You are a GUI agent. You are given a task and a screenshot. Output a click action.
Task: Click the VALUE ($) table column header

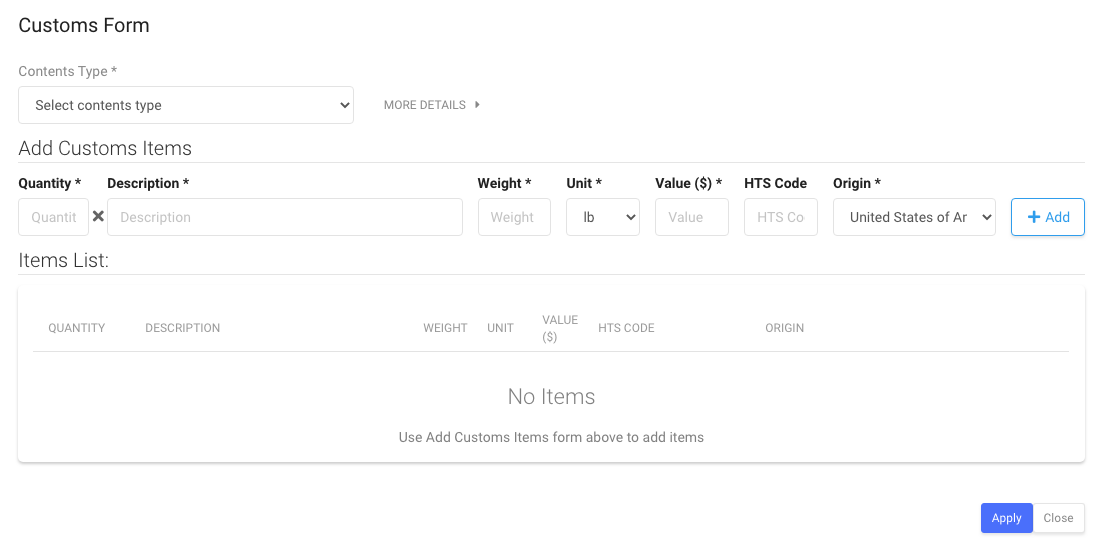tap(560, 328)
